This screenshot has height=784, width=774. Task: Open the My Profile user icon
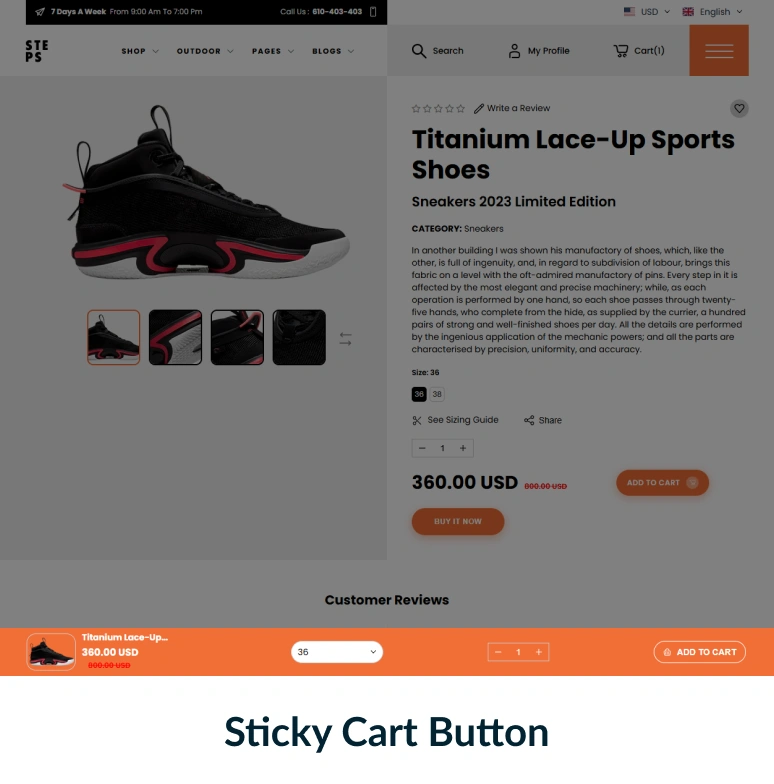[x=514, y=51]
